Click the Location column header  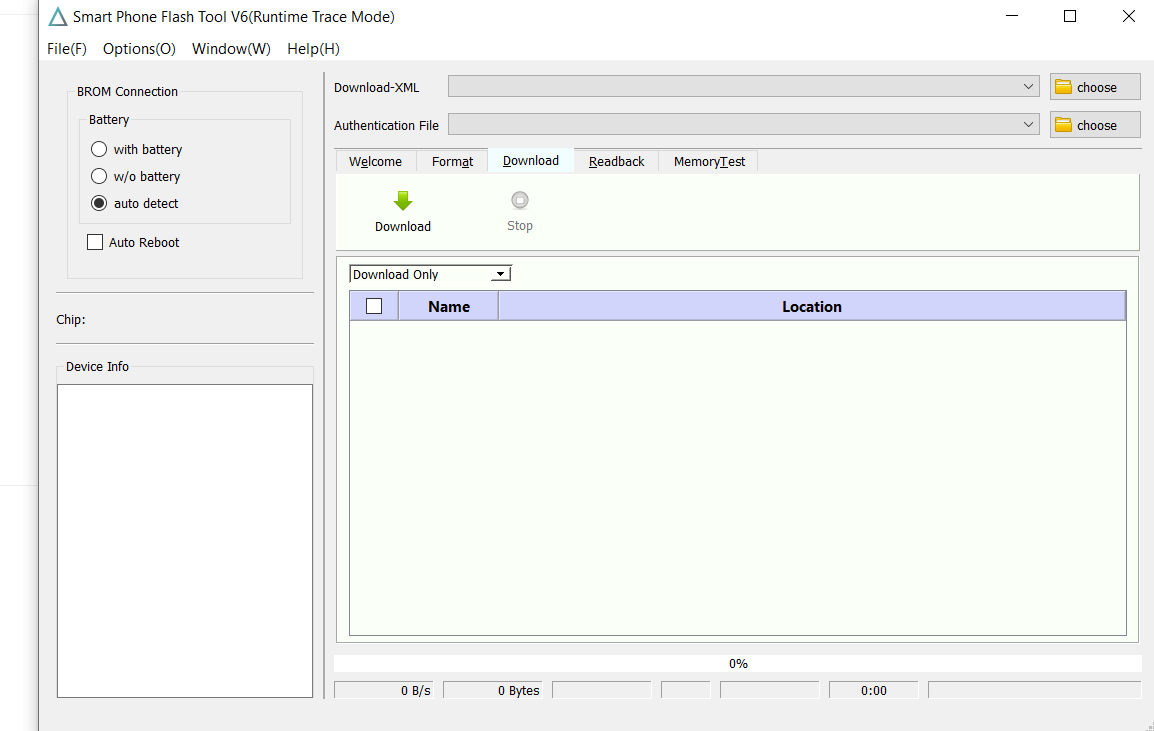coord(812,306)
